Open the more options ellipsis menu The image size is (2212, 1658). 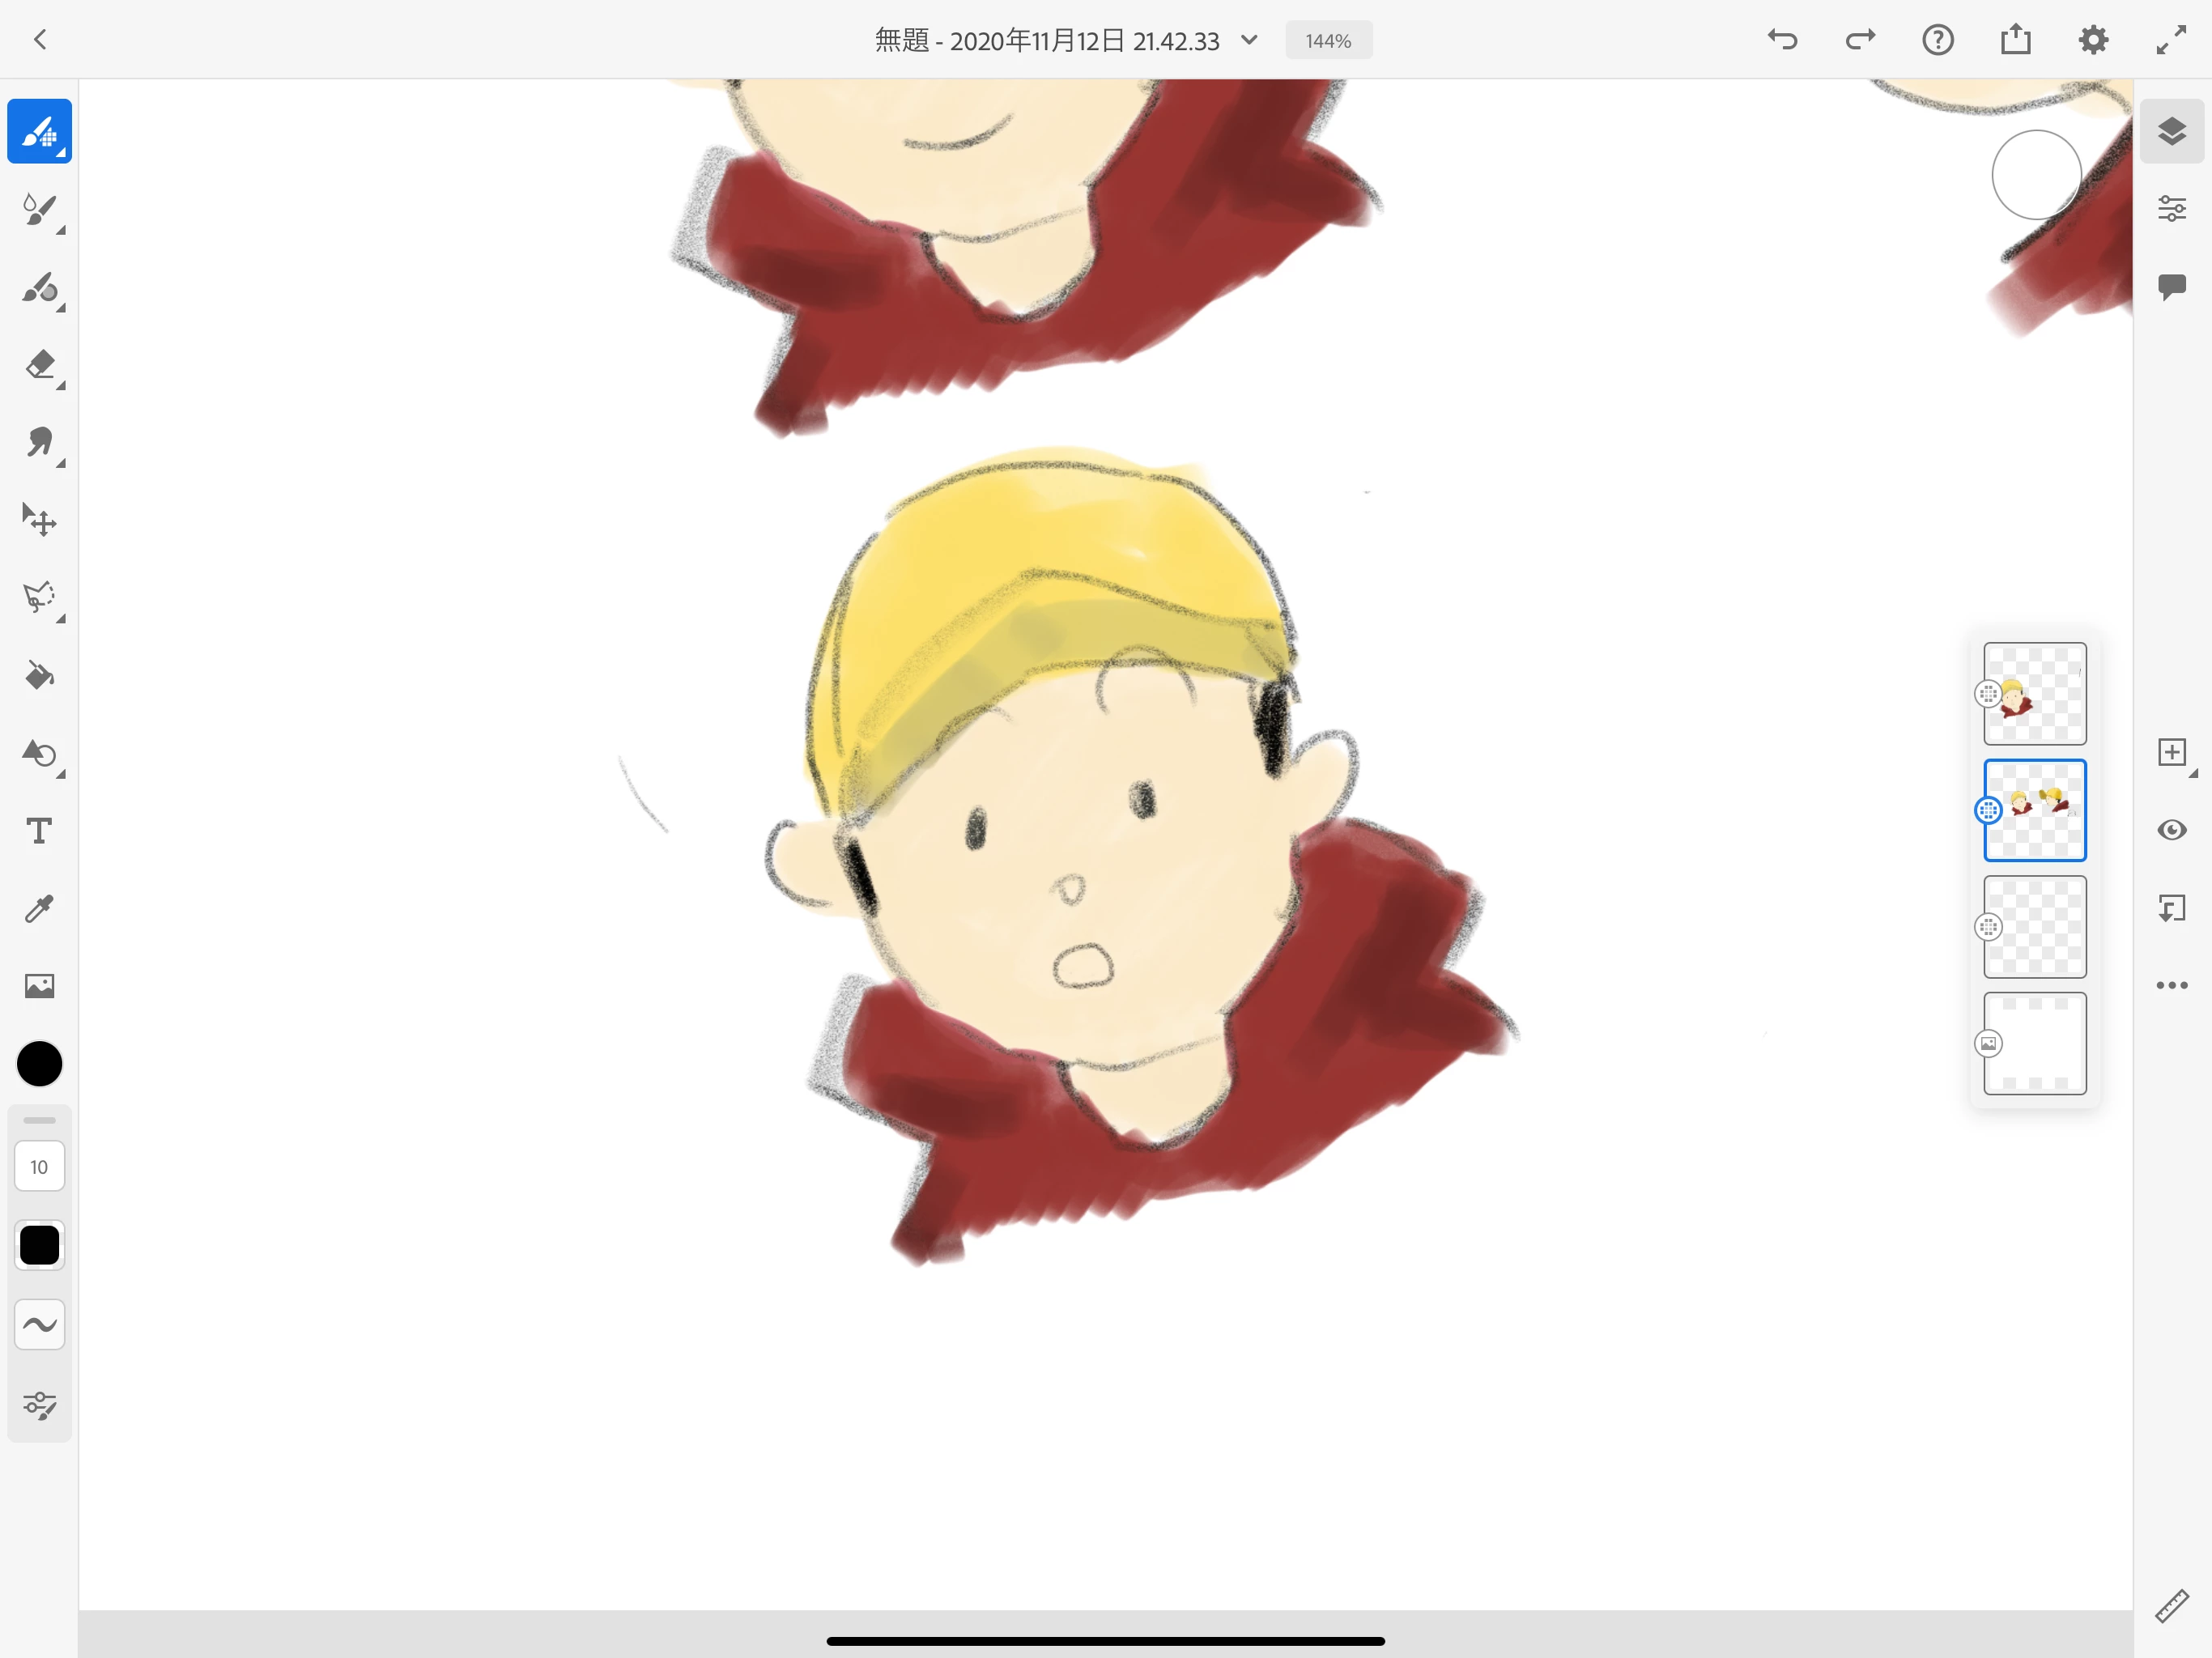[2171, 985]
